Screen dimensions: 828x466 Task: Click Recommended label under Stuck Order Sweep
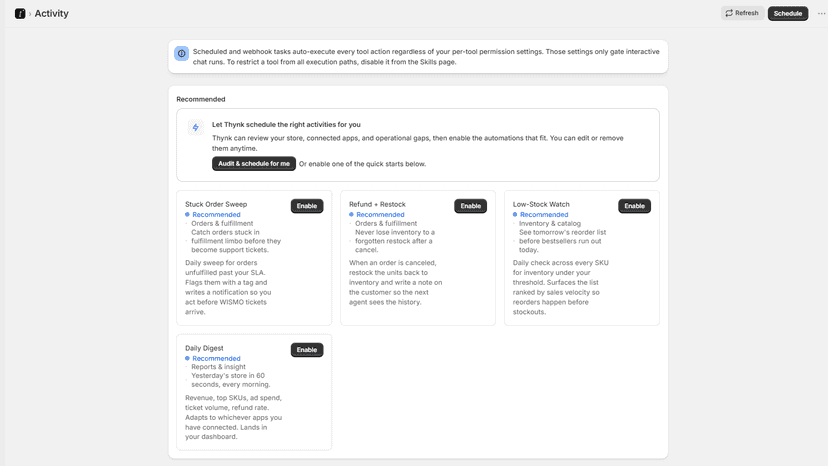pos(216,215)
